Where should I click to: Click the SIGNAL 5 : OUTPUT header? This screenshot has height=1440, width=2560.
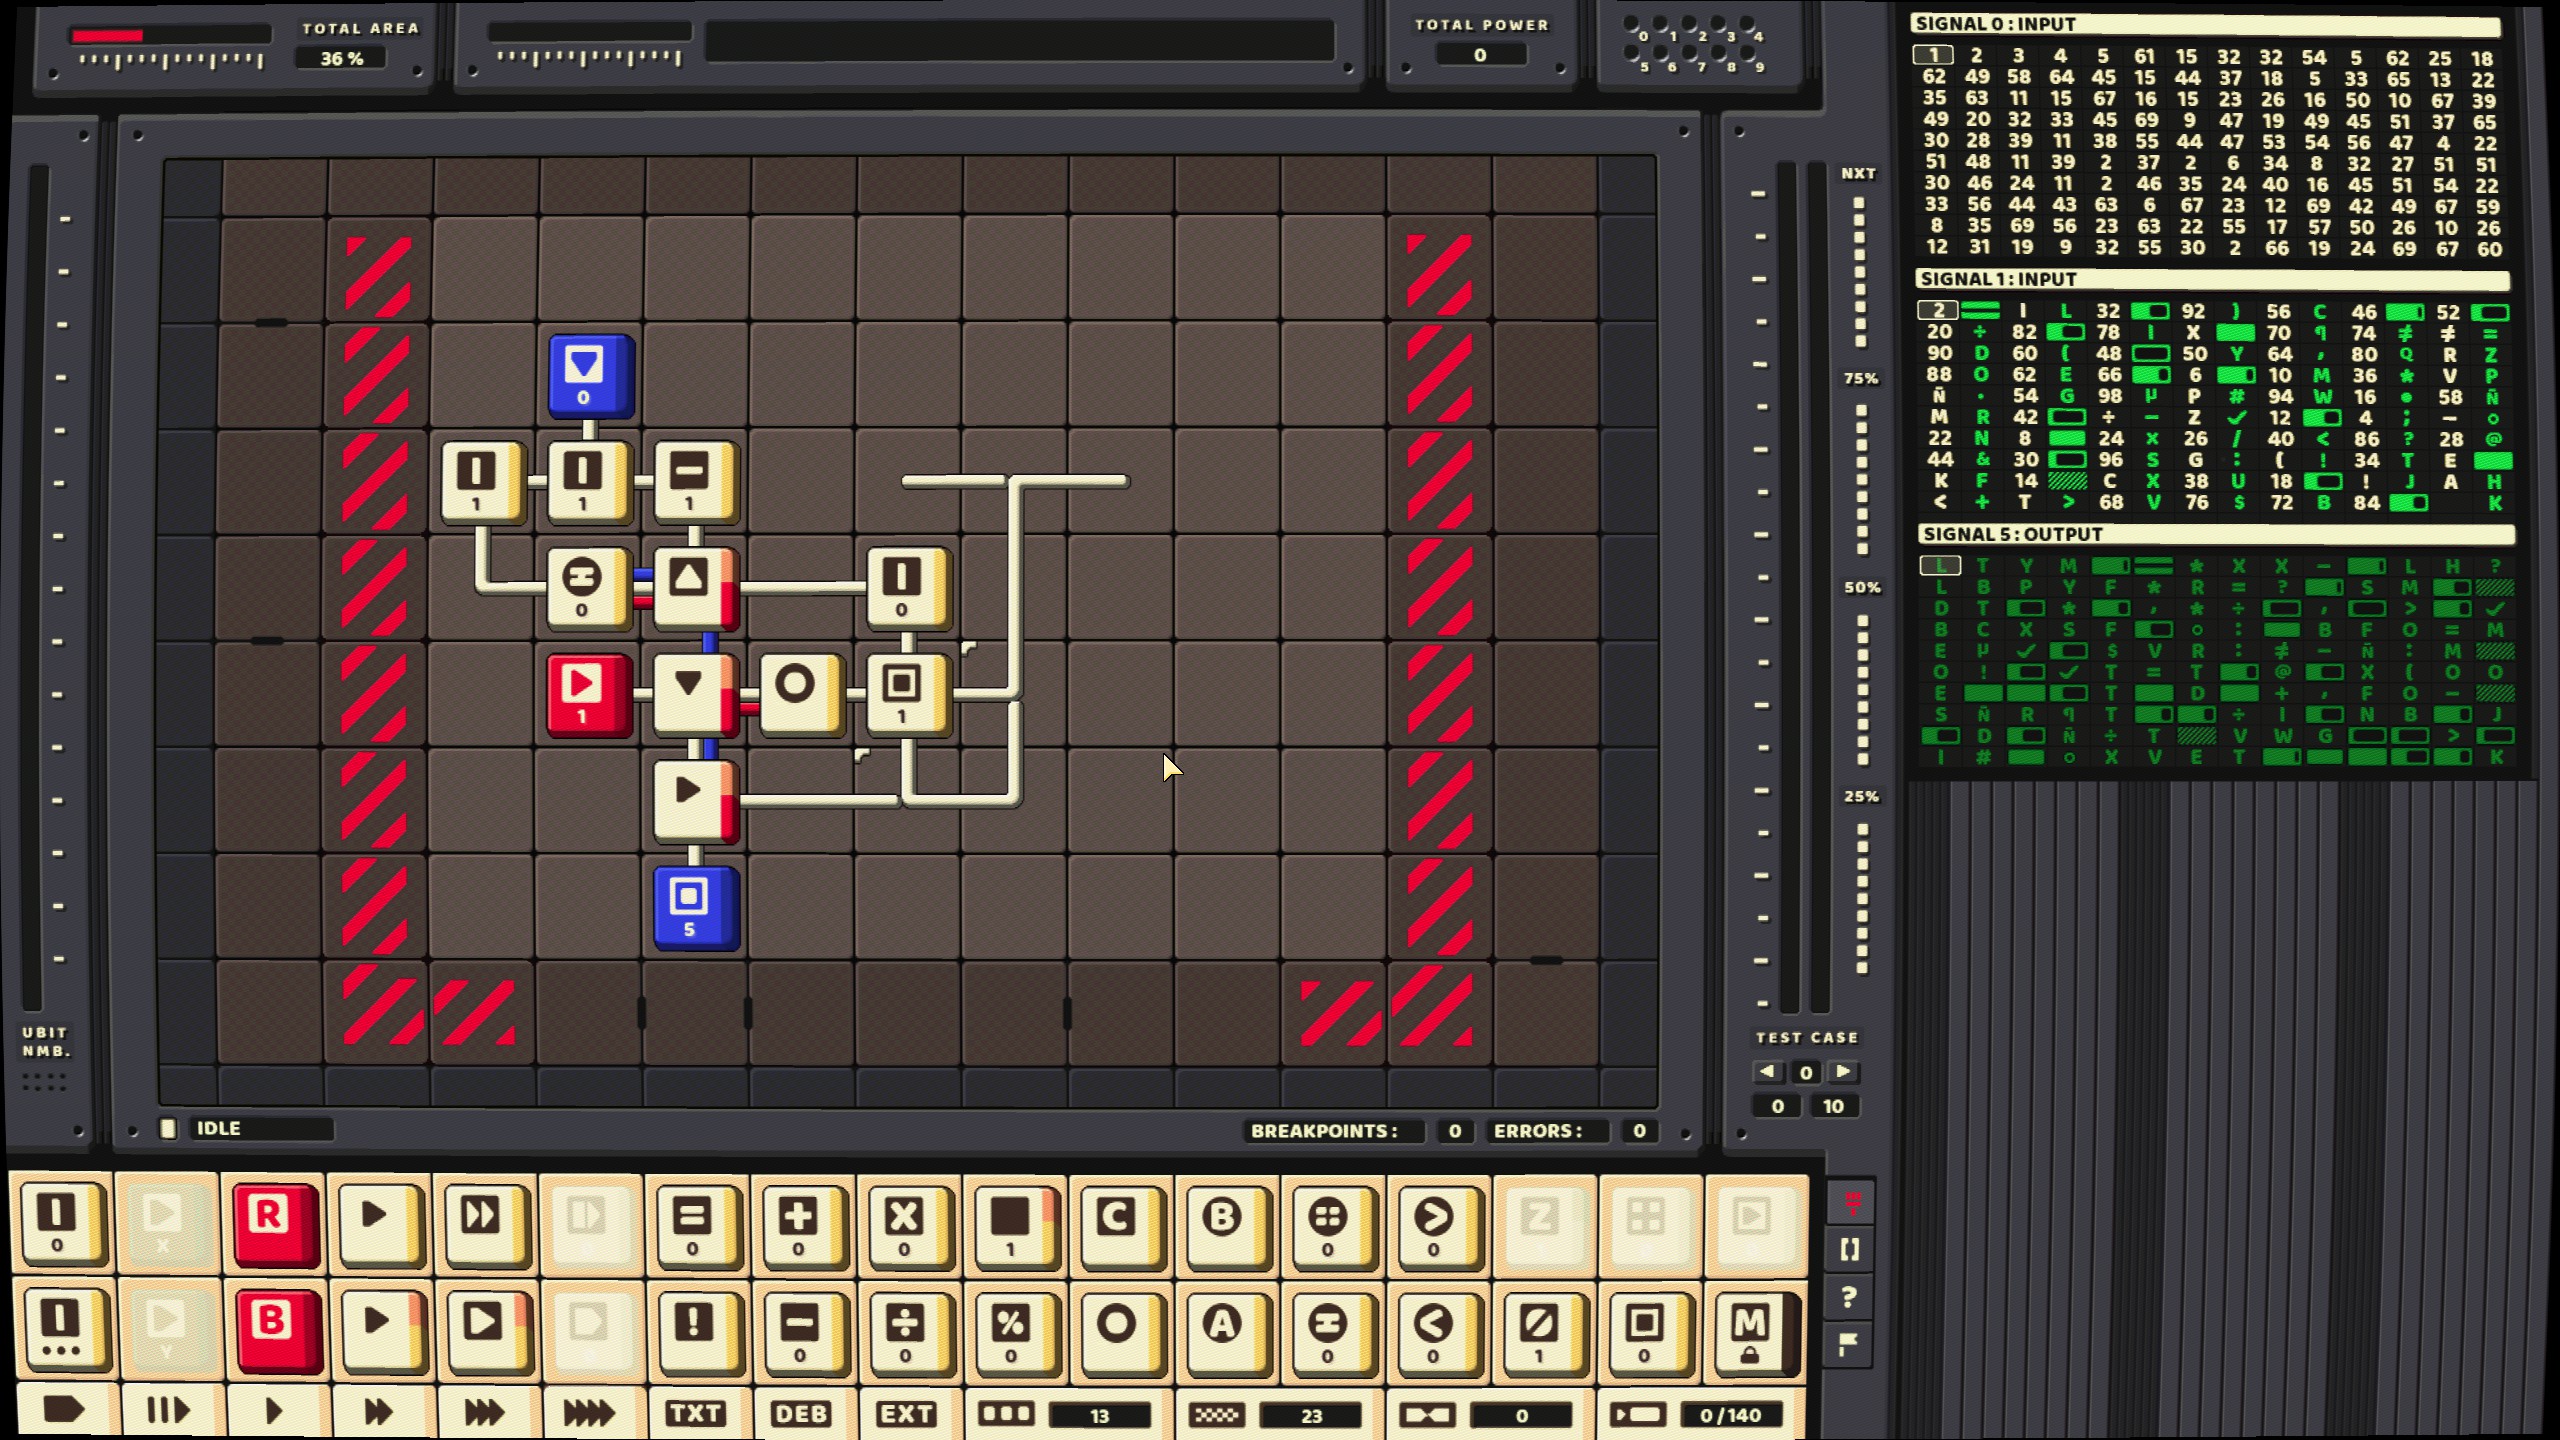(x=2214, y=534)
